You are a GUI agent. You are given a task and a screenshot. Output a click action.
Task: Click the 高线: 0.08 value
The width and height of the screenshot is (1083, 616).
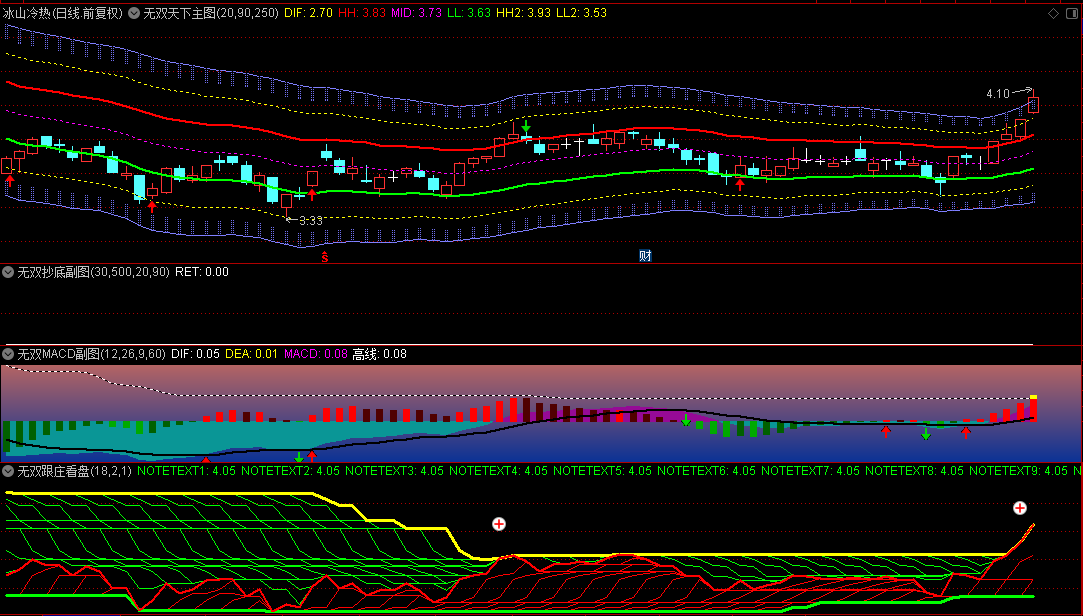pos(379,354)
